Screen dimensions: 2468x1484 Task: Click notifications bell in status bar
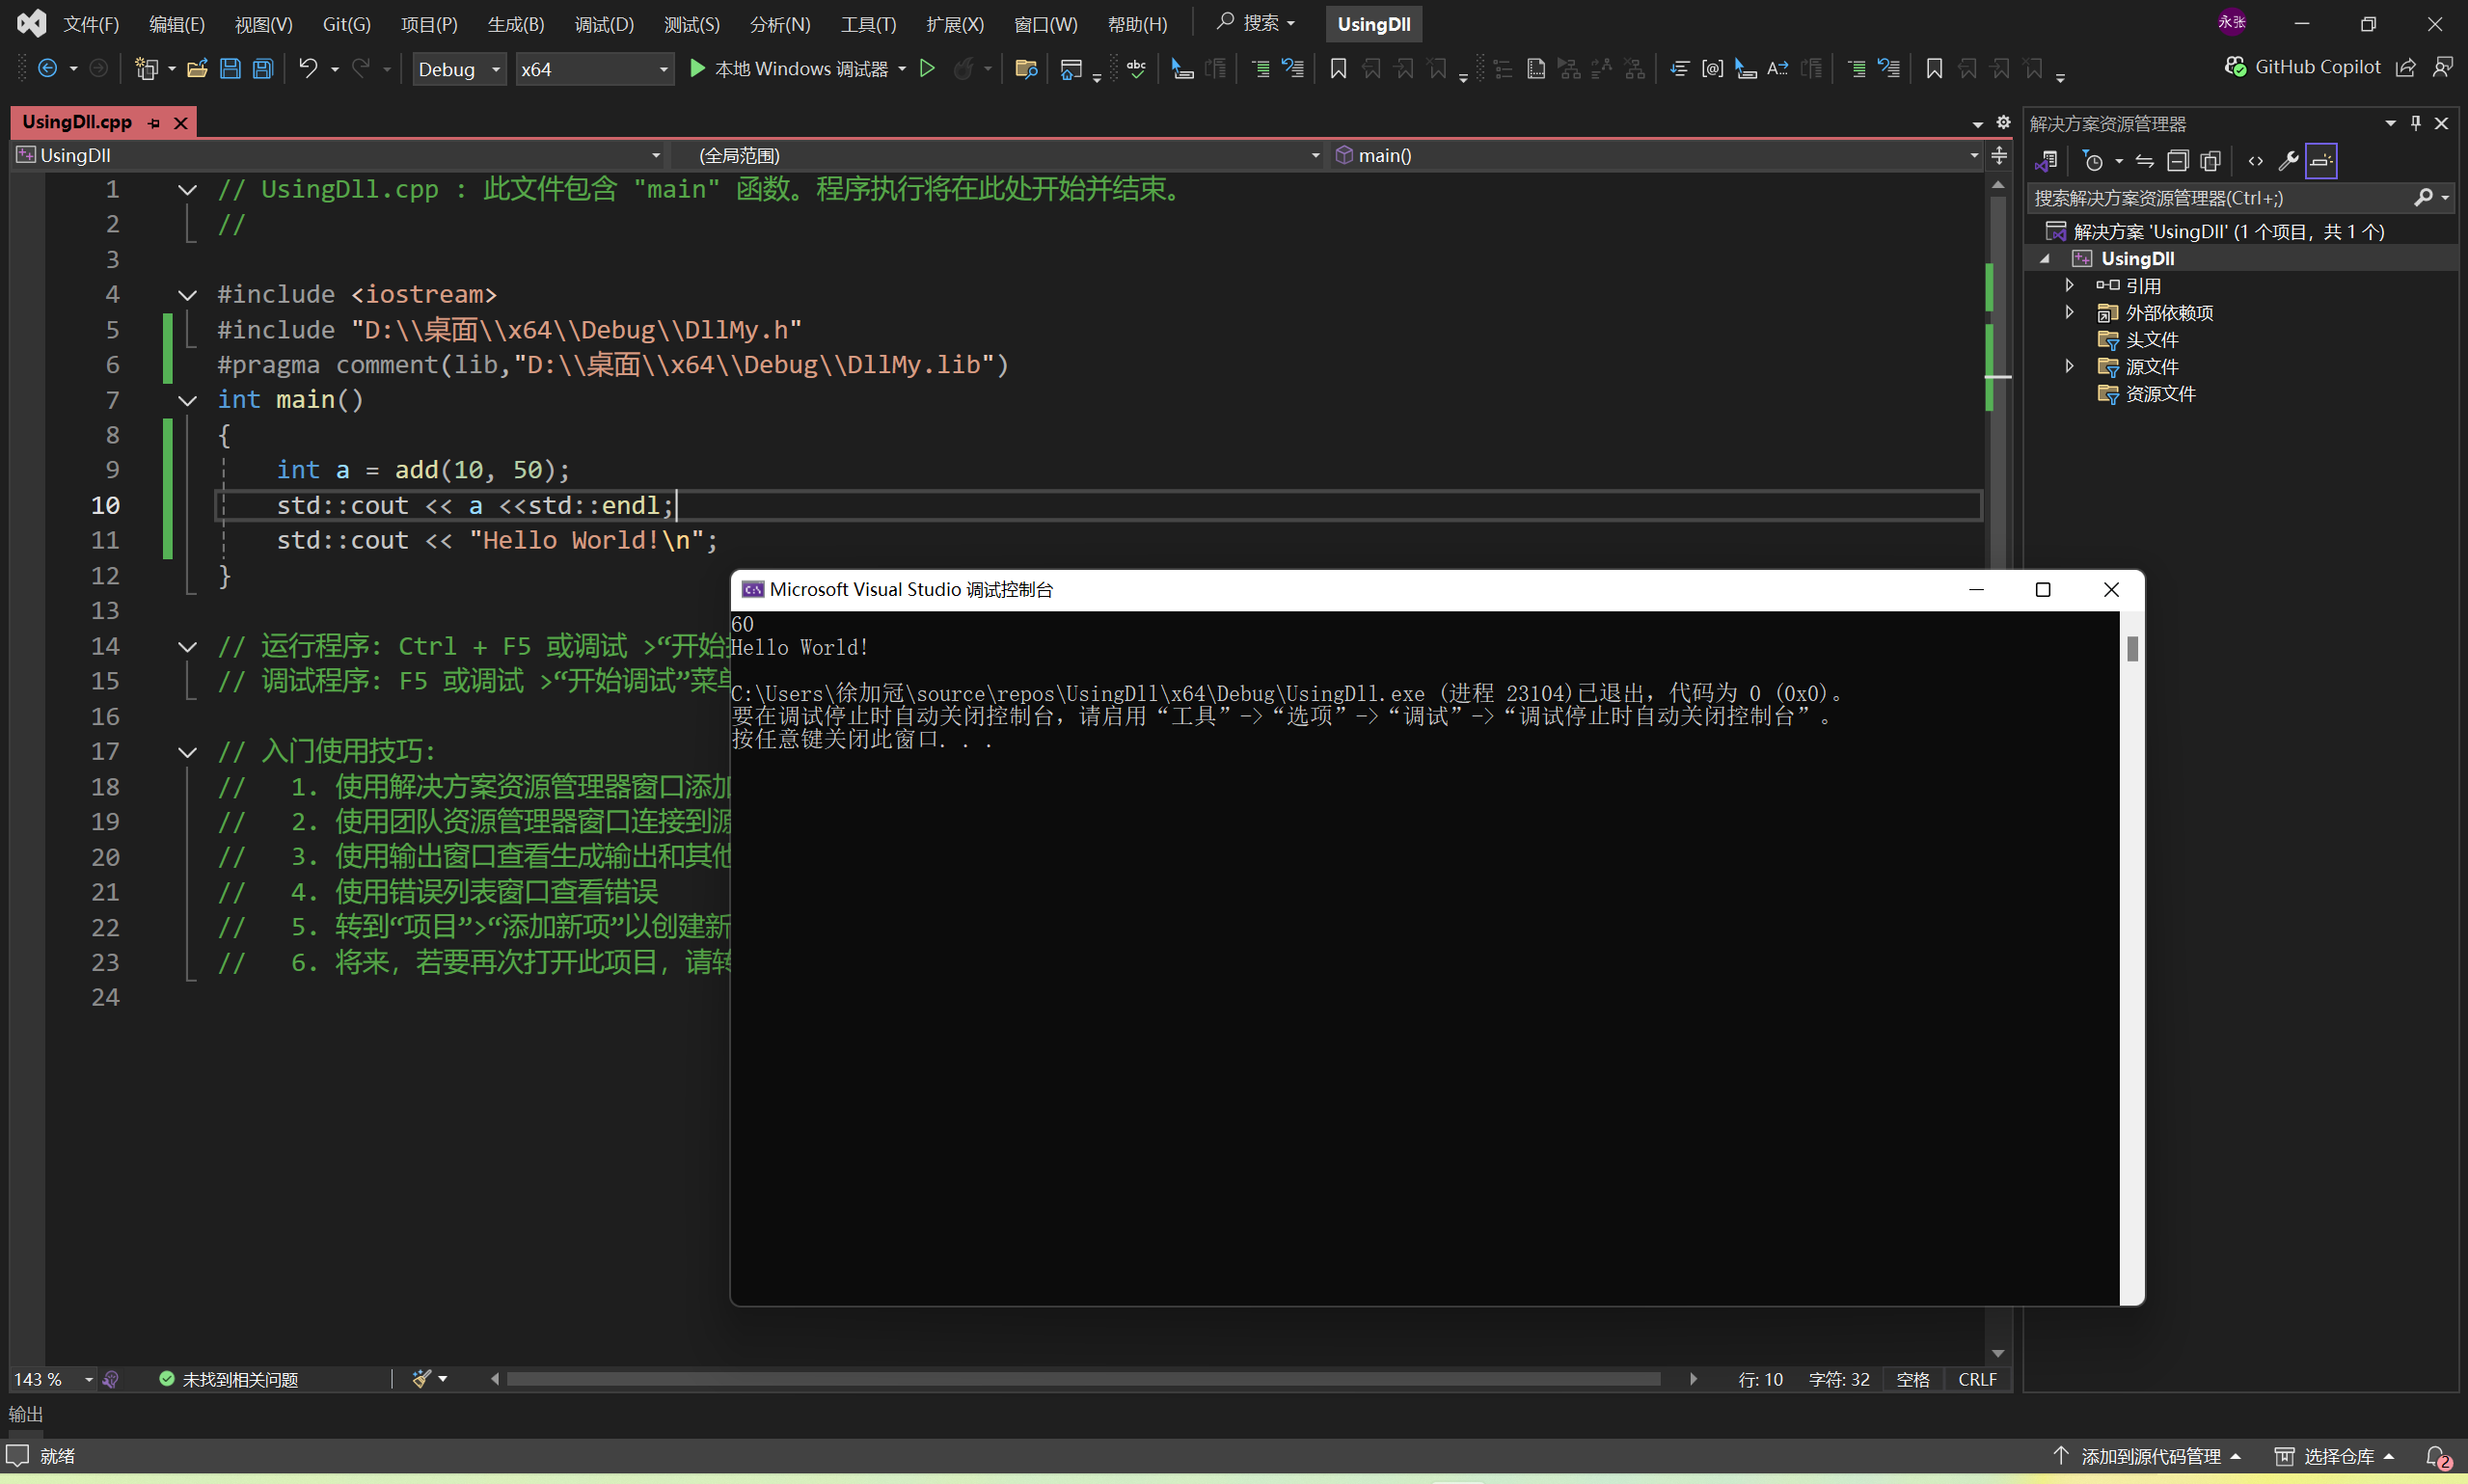pos(2438,1457)
